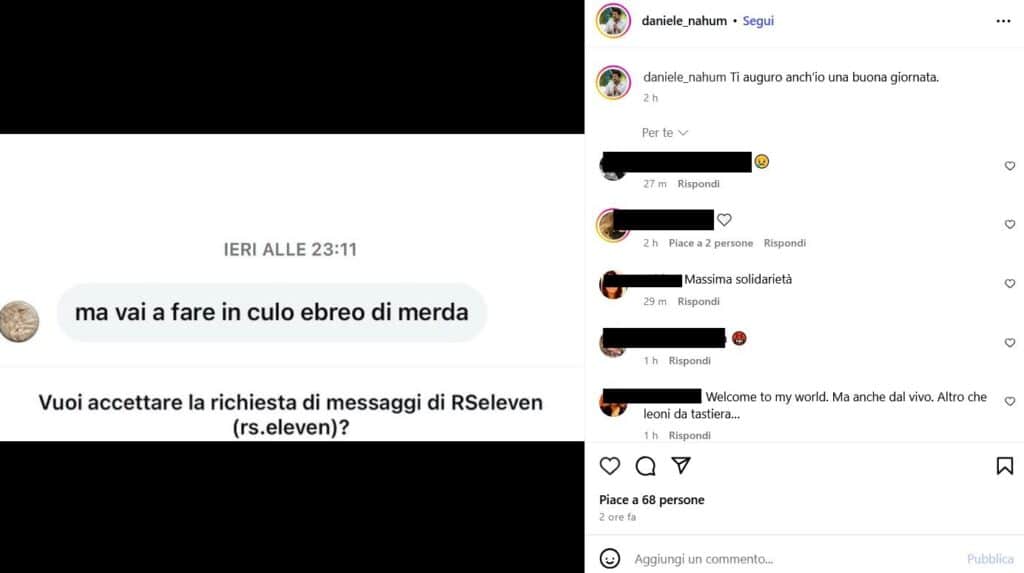Share post with paper plane icon

(x=681, y=465)
